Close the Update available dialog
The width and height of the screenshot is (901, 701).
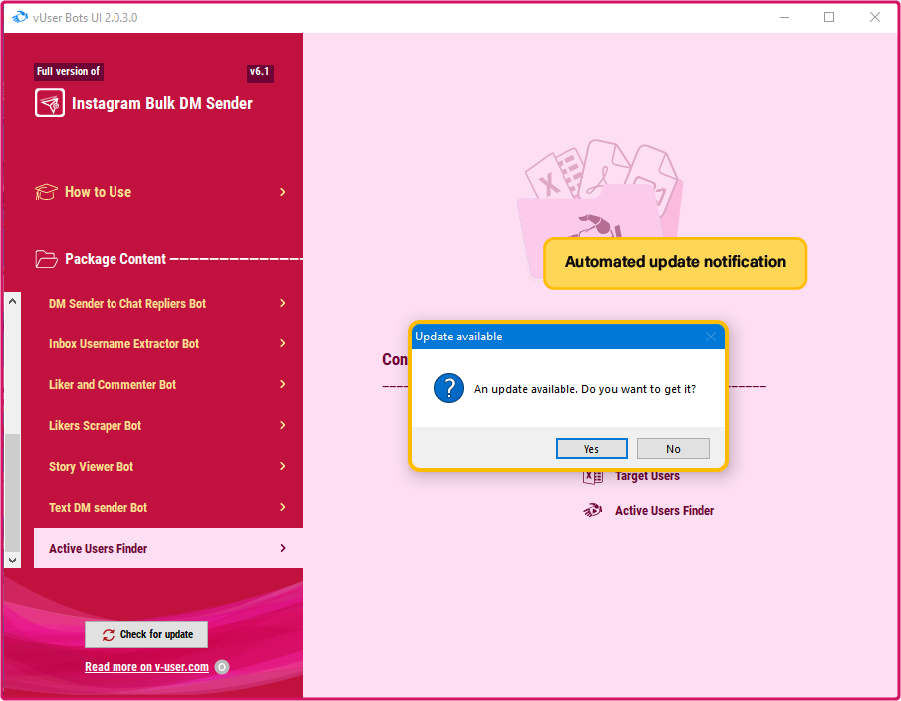[x=711, y=337]
